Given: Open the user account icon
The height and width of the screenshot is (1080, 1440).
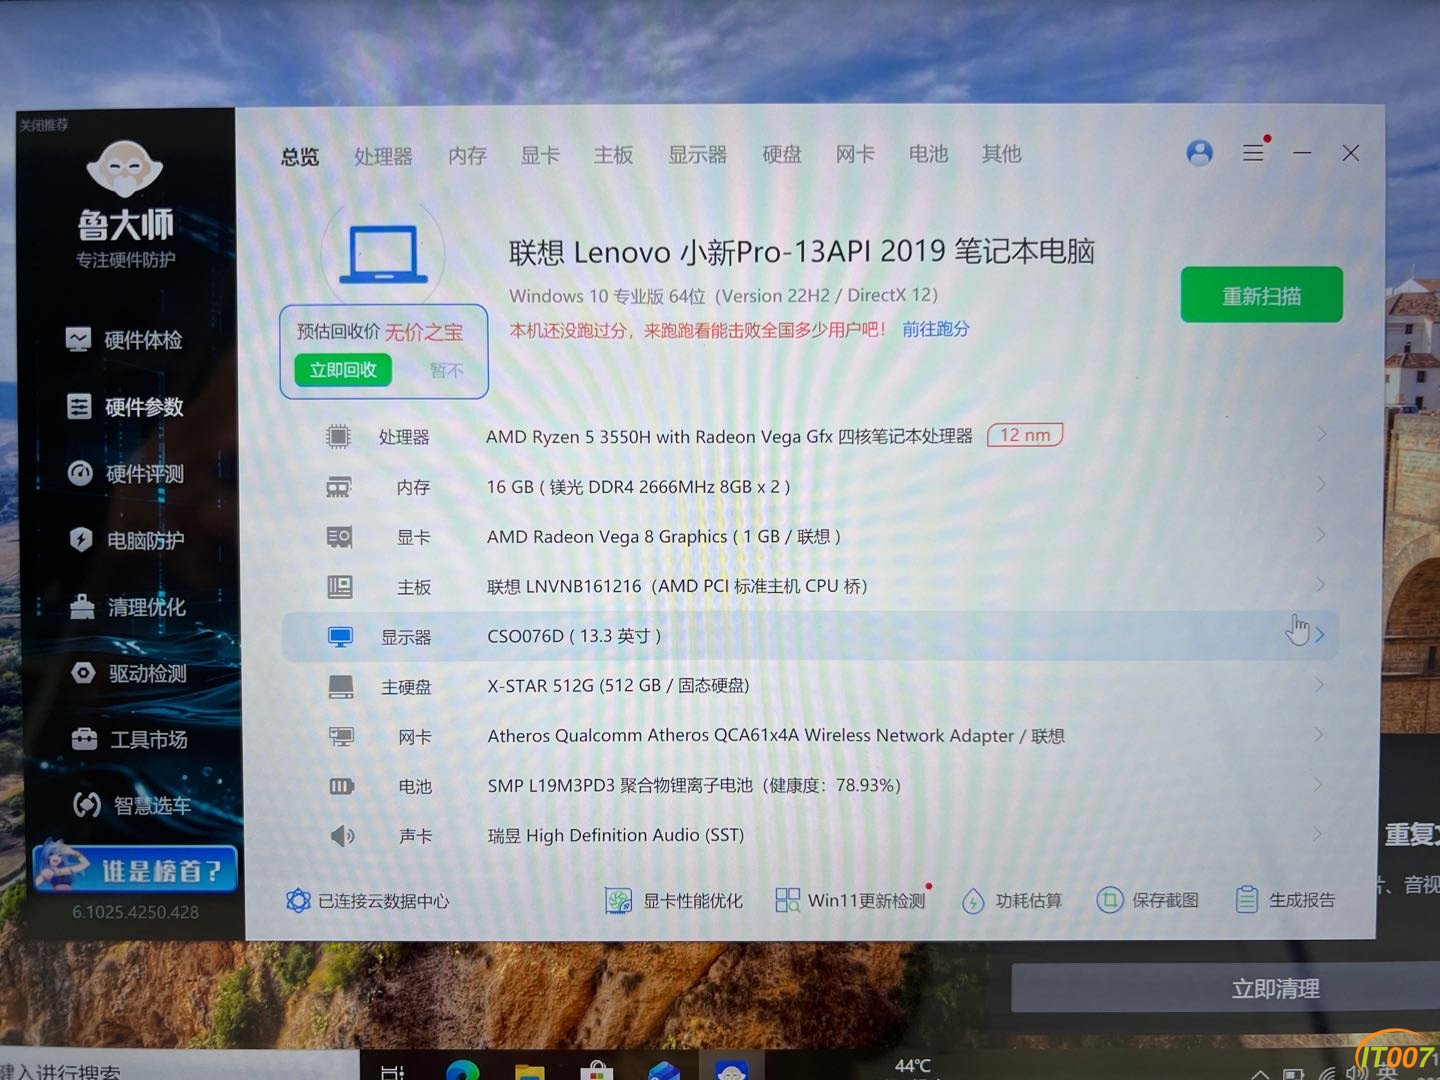Looking at the screenshot, I should click(1199, 152).
